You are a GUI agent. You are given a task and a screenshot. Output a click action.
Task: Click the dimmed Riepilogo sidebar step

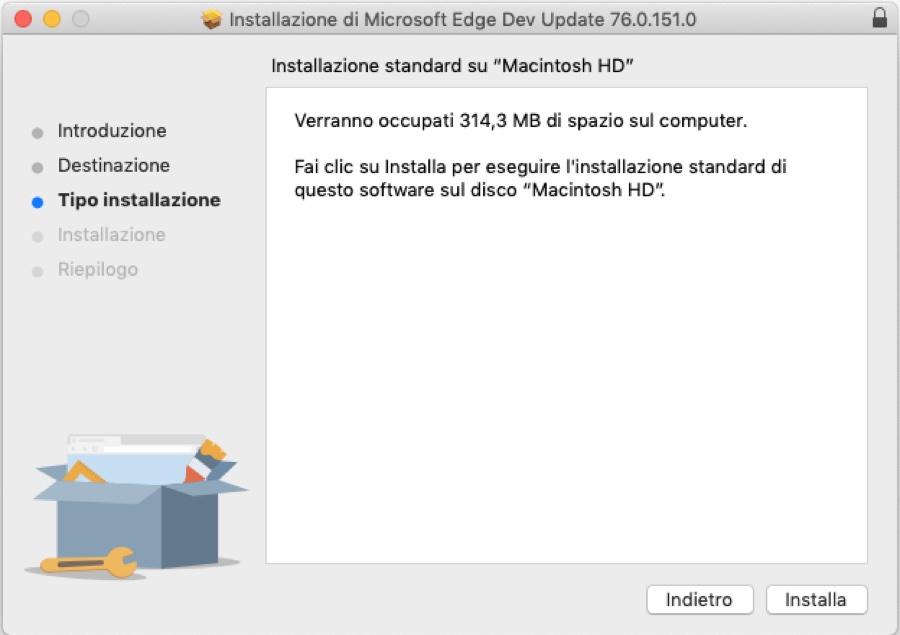(x=98, y=270)
